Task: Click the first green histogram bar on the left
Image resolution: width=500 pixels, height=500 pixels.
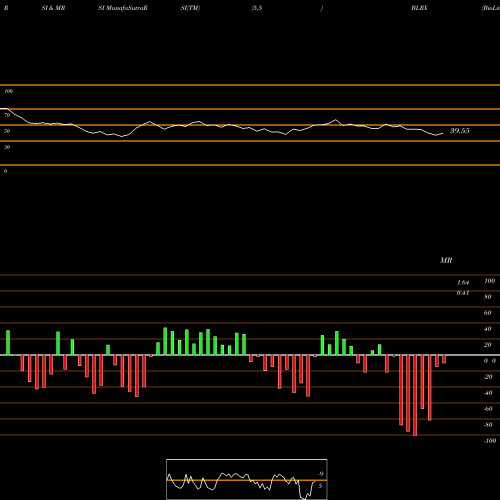Action: click(8, 343)
